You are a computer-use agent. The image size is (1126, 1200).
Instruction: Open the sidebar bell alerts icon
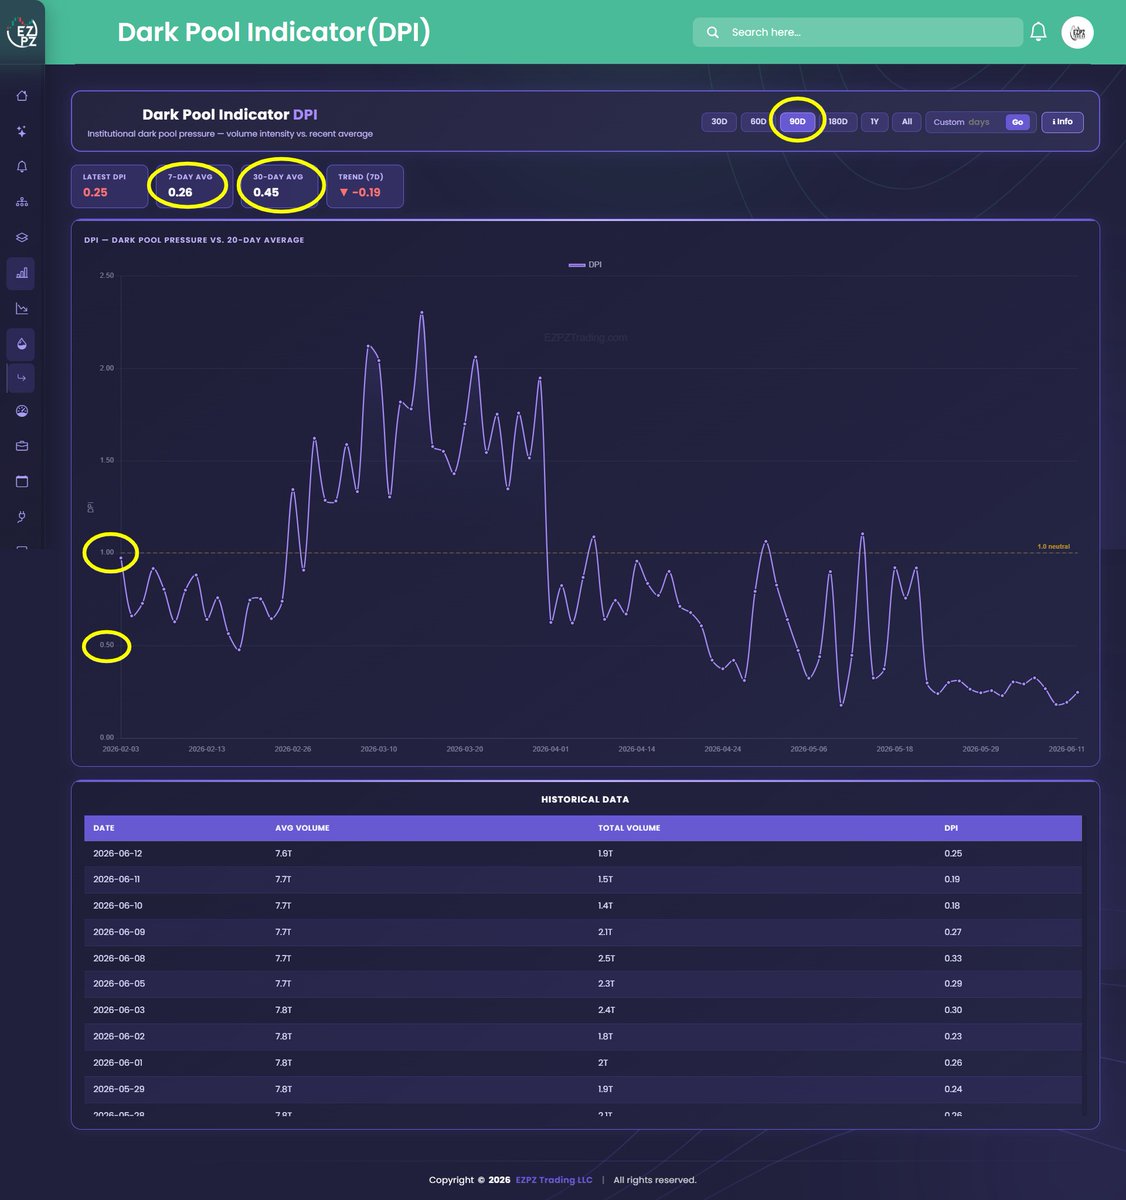pos(22,166)
